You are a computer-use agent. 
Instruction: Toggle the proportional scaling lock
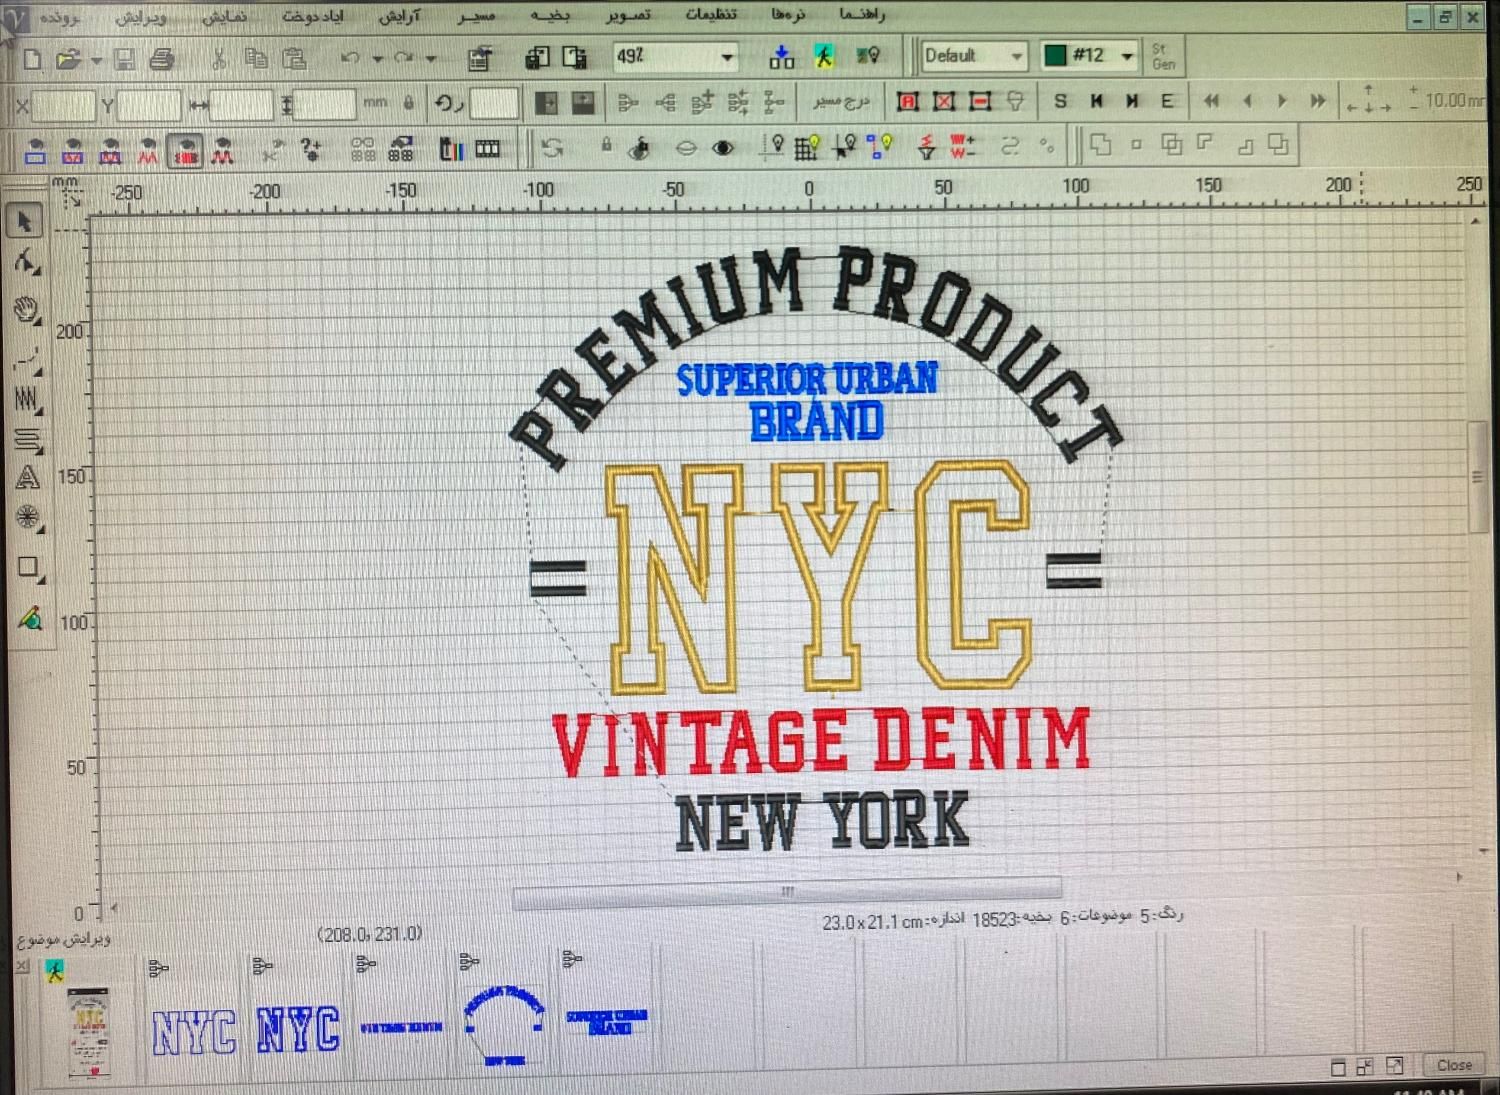pyautogui.click(x=408, y=102)
